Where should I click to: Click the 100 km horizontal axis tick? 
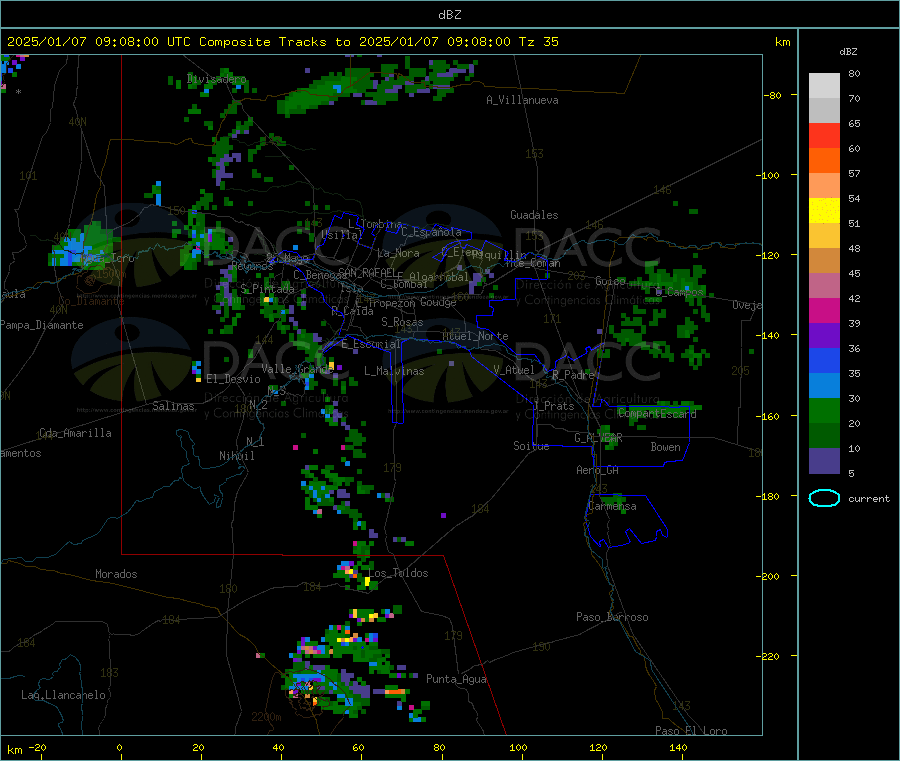(x=518, y=747)
